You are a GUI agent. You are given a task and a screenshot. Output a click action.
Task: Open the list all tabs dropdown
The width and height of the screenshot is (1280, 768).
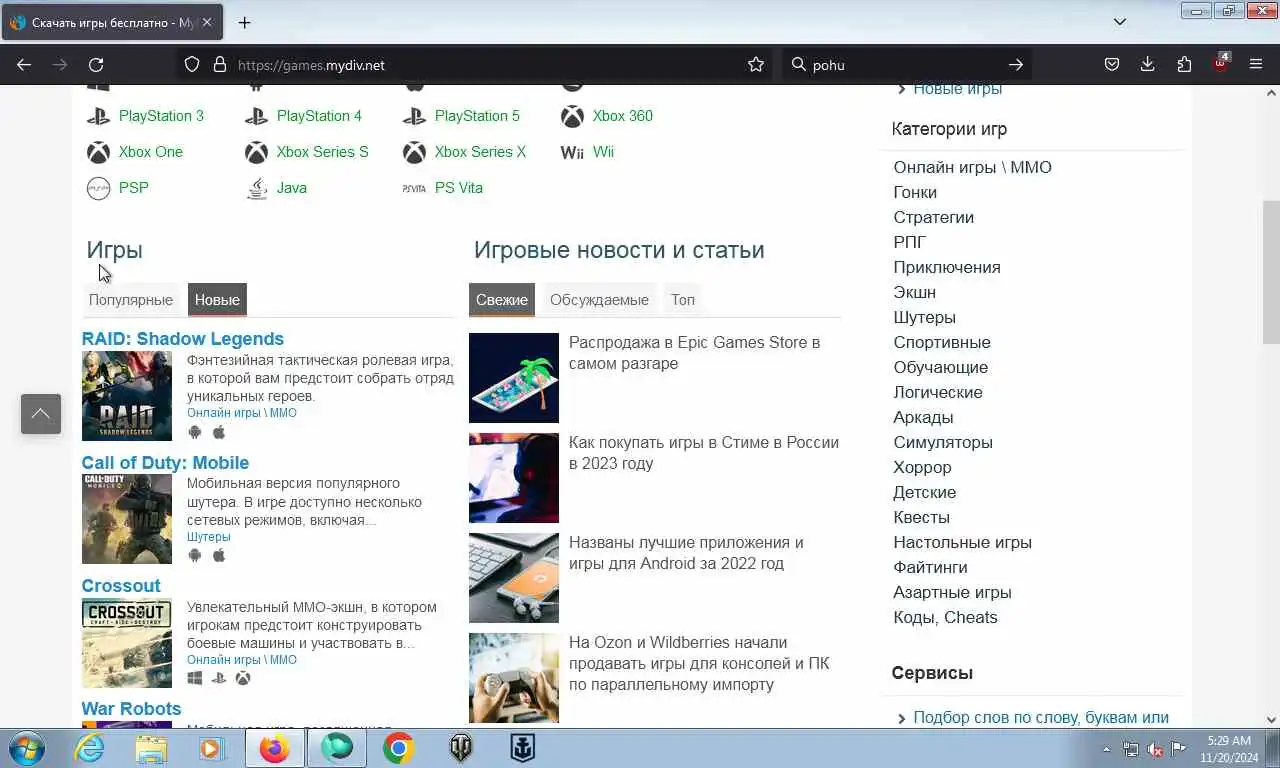pyautogui.click(x=1120, y=21)
